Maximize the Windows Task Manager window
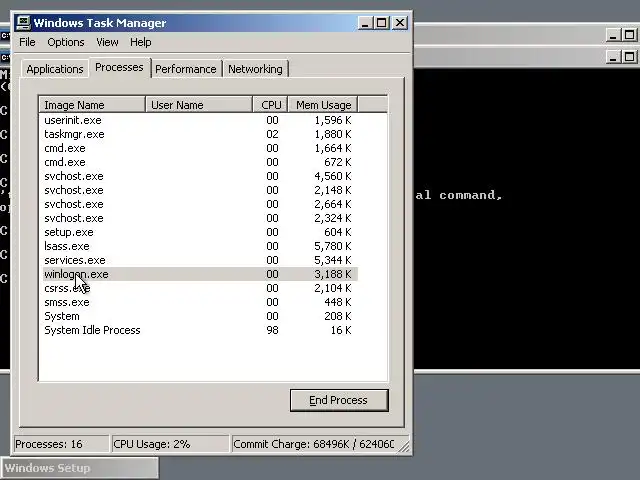Screen dimensions: 640x480 coord(382,23)
